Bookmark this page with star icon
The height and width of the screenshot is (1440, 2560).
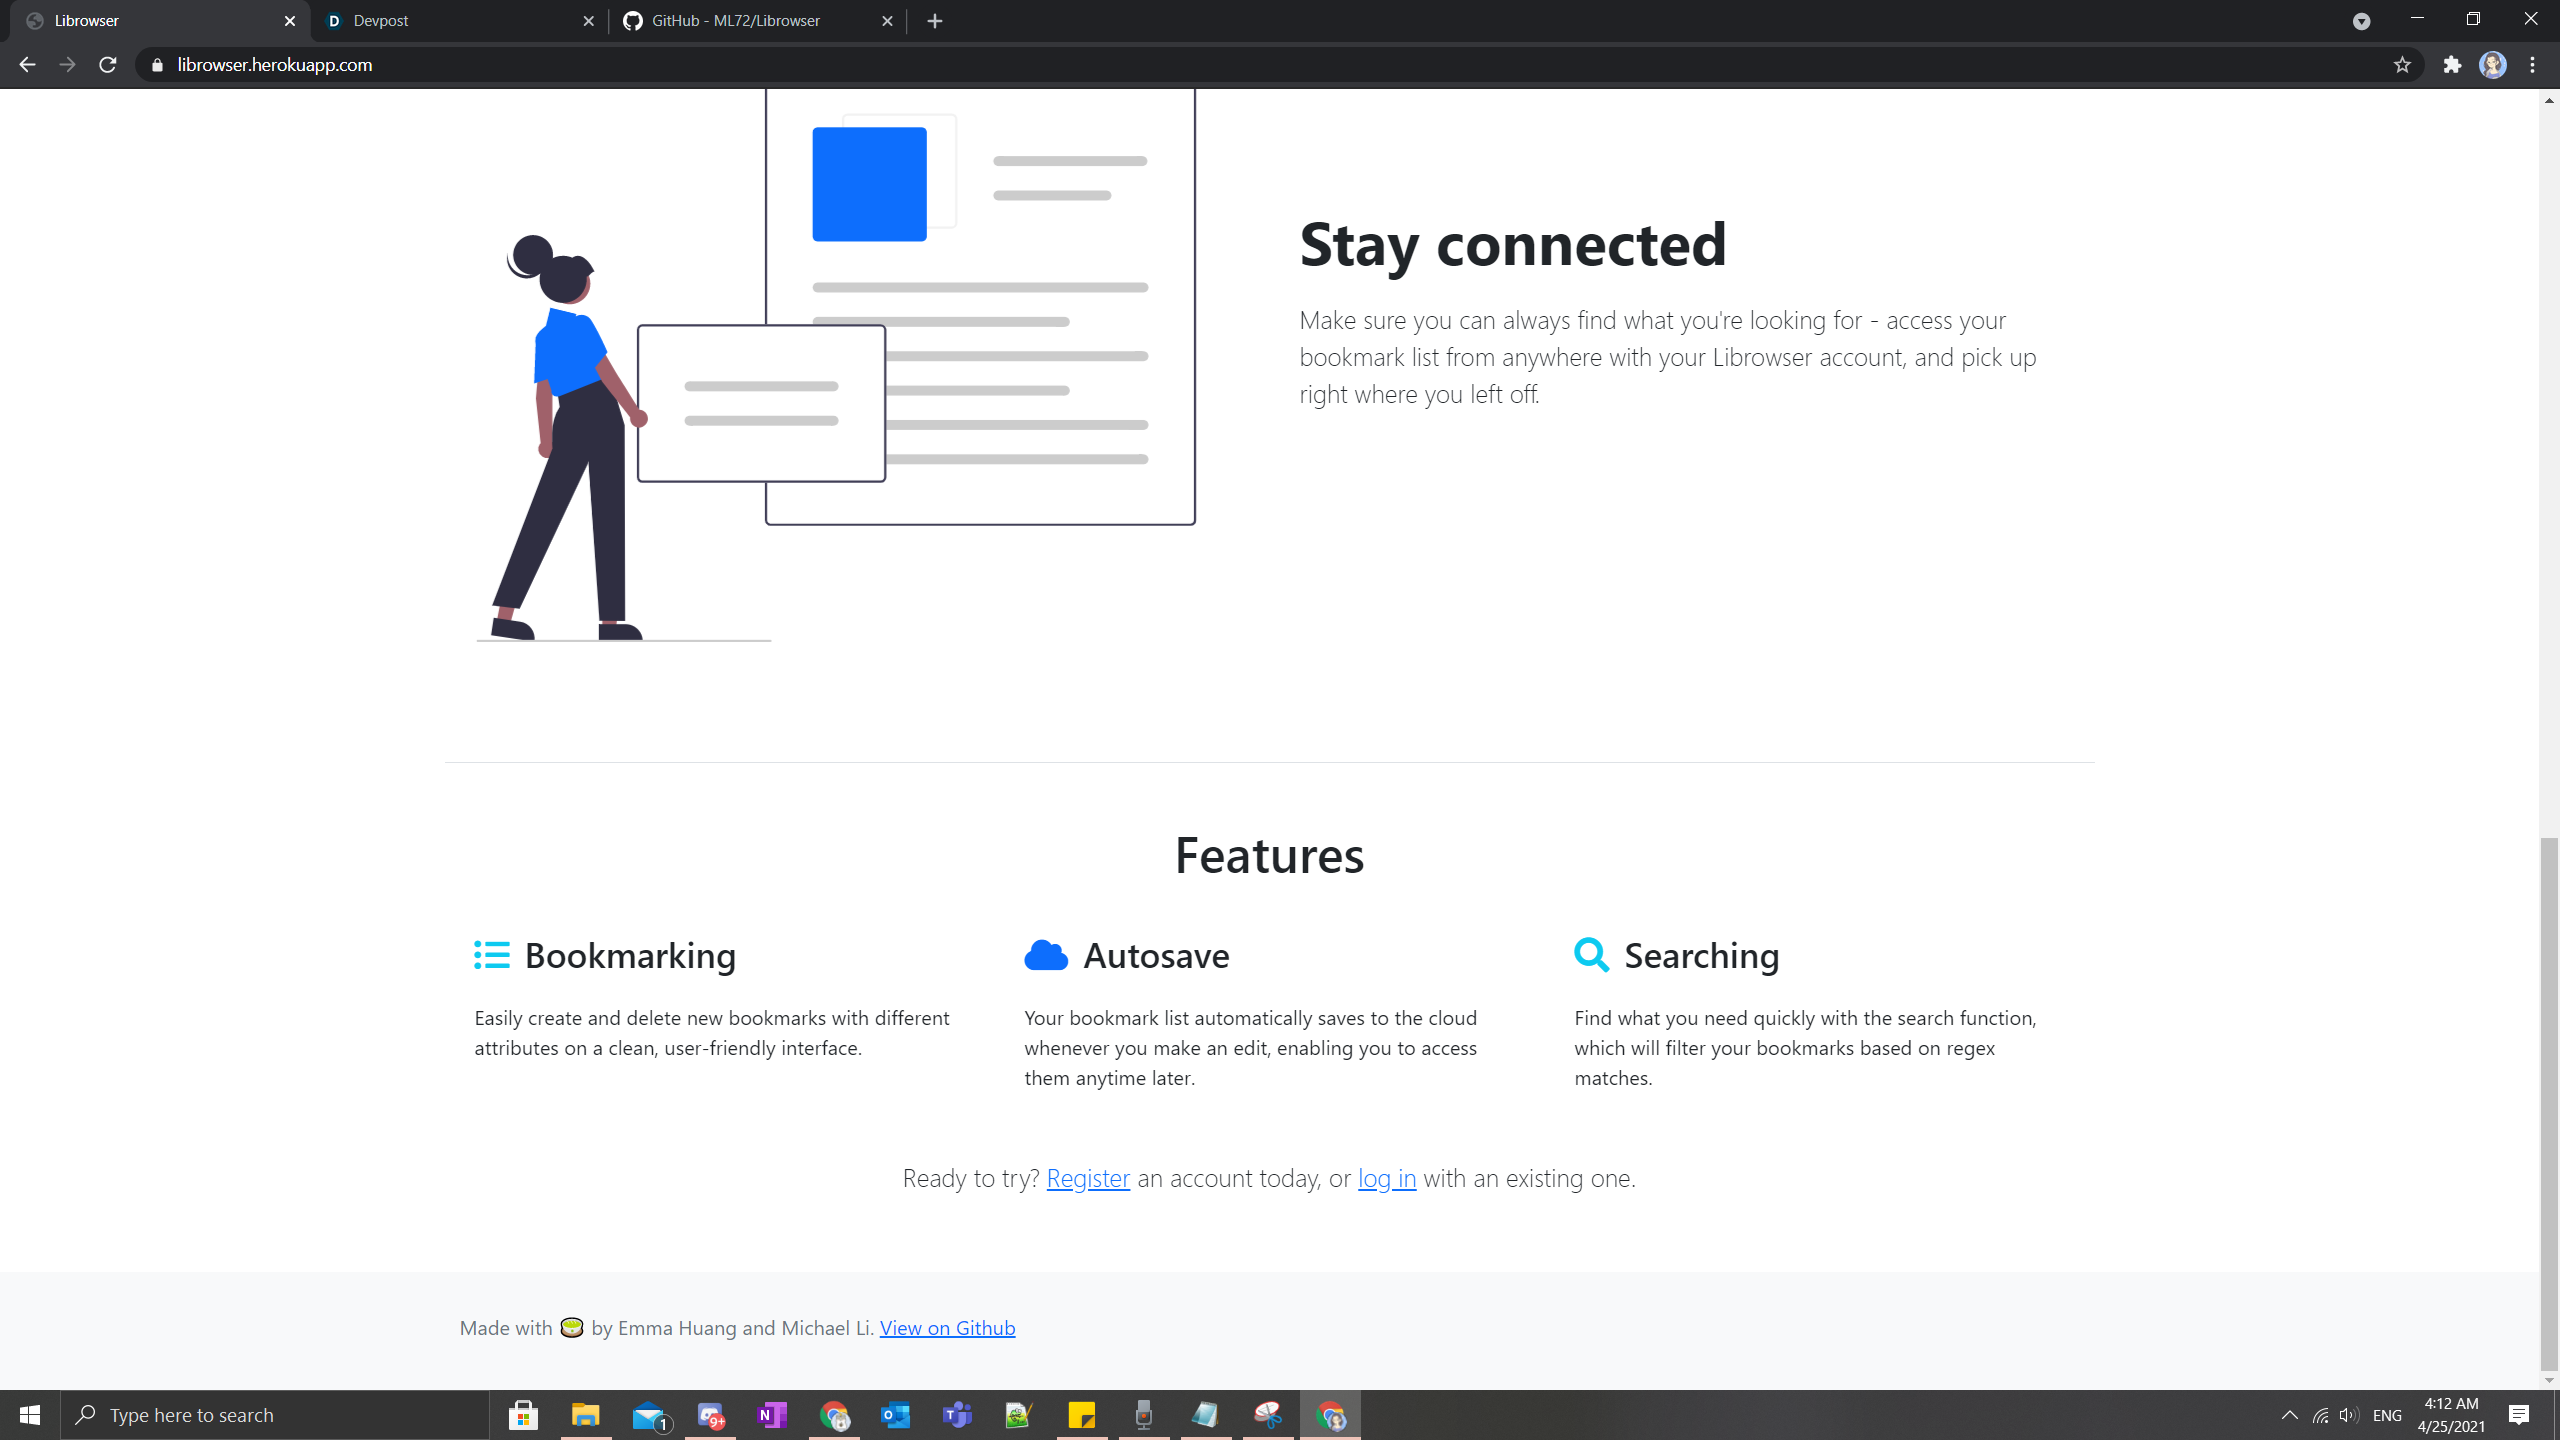coord(2402,65)
